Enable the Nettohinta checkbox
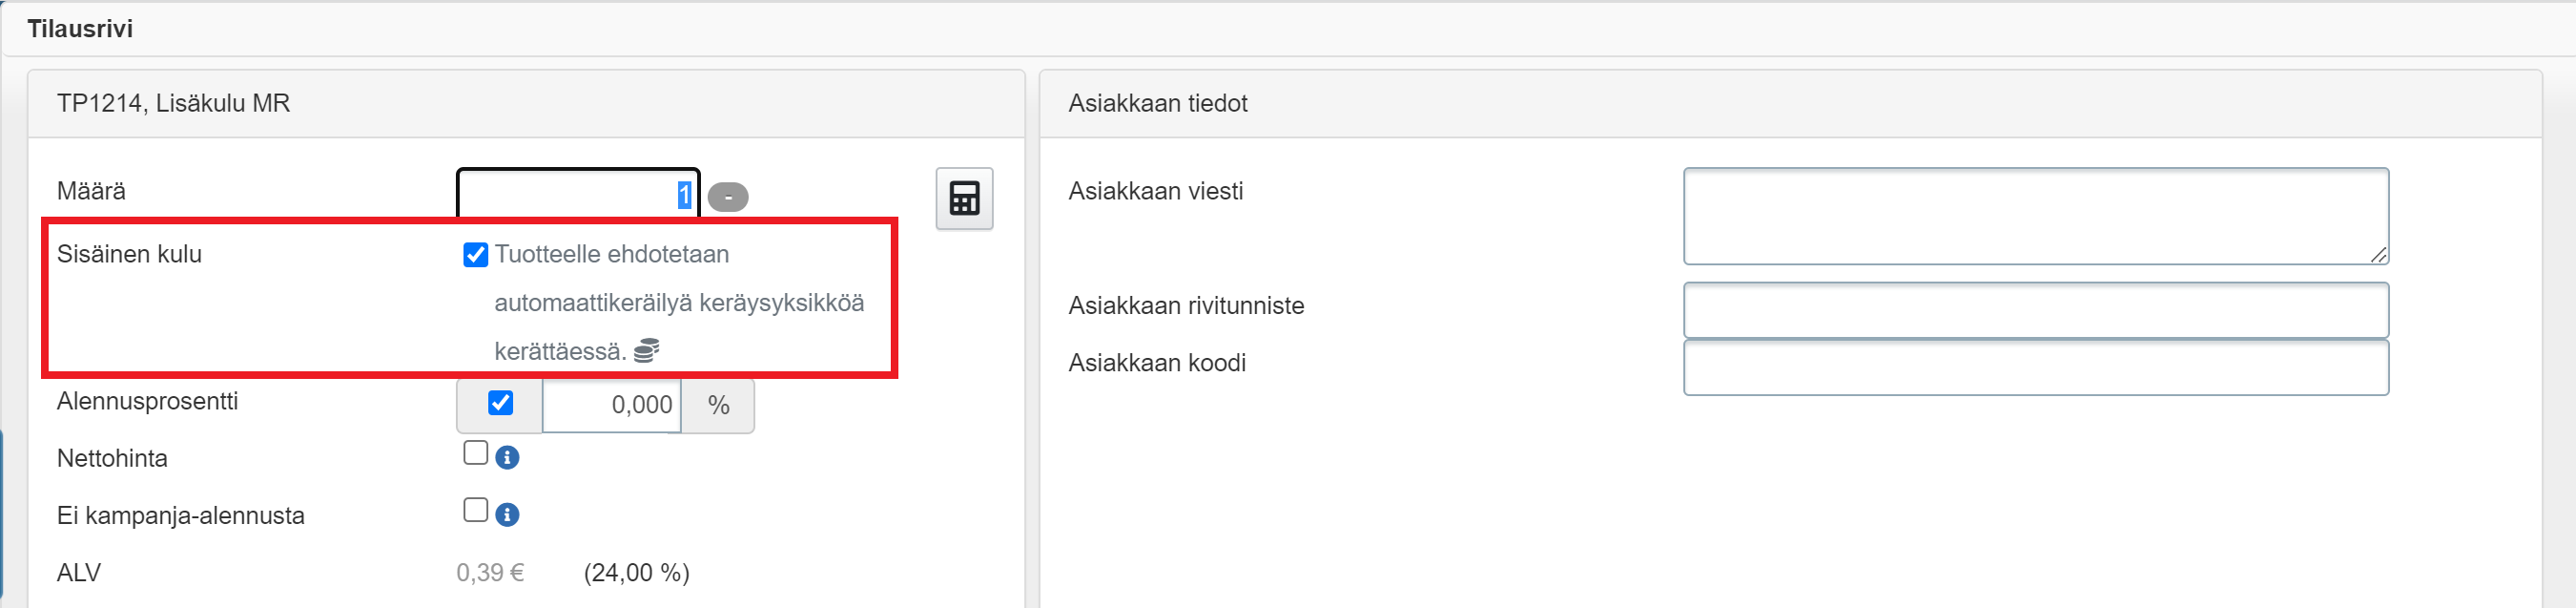 475,454
